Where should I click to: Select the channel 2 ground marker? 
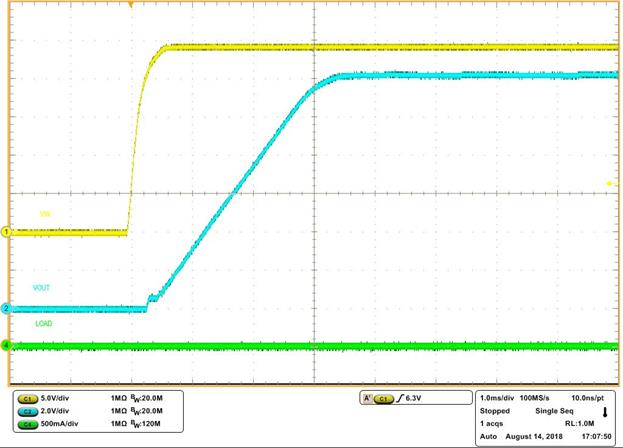[x=5, y=309]
